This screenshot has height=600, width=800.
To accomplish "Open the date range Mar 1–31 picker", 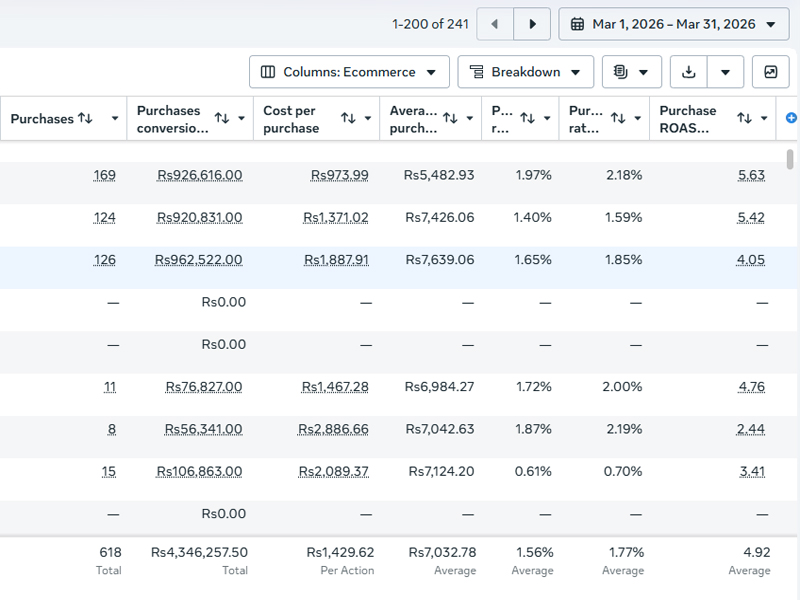I will pos(673,24).
